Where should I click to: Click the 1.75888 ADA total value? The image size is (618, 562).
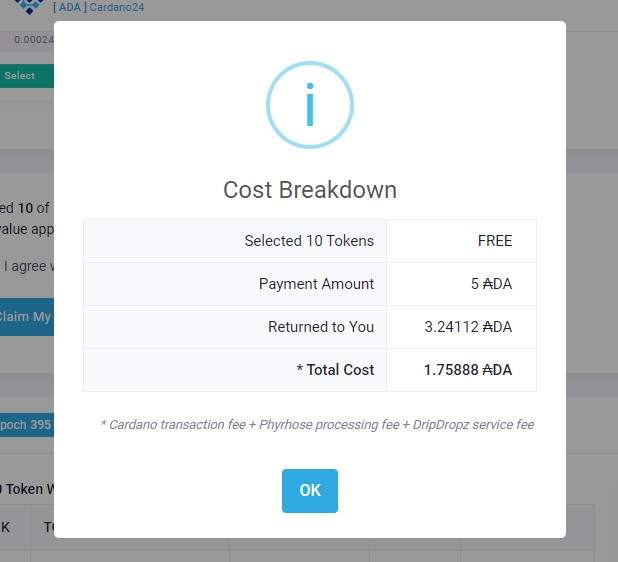[x=468, y=370]
